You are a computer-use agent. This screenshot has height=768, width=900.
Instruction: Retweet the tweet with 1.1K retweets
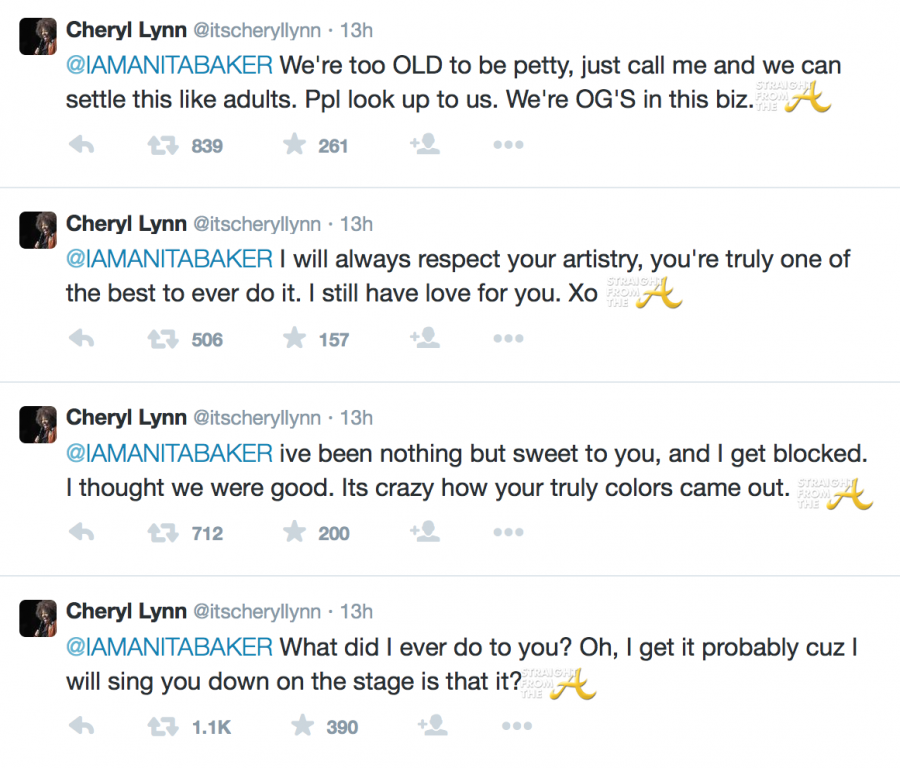[161, 727]
